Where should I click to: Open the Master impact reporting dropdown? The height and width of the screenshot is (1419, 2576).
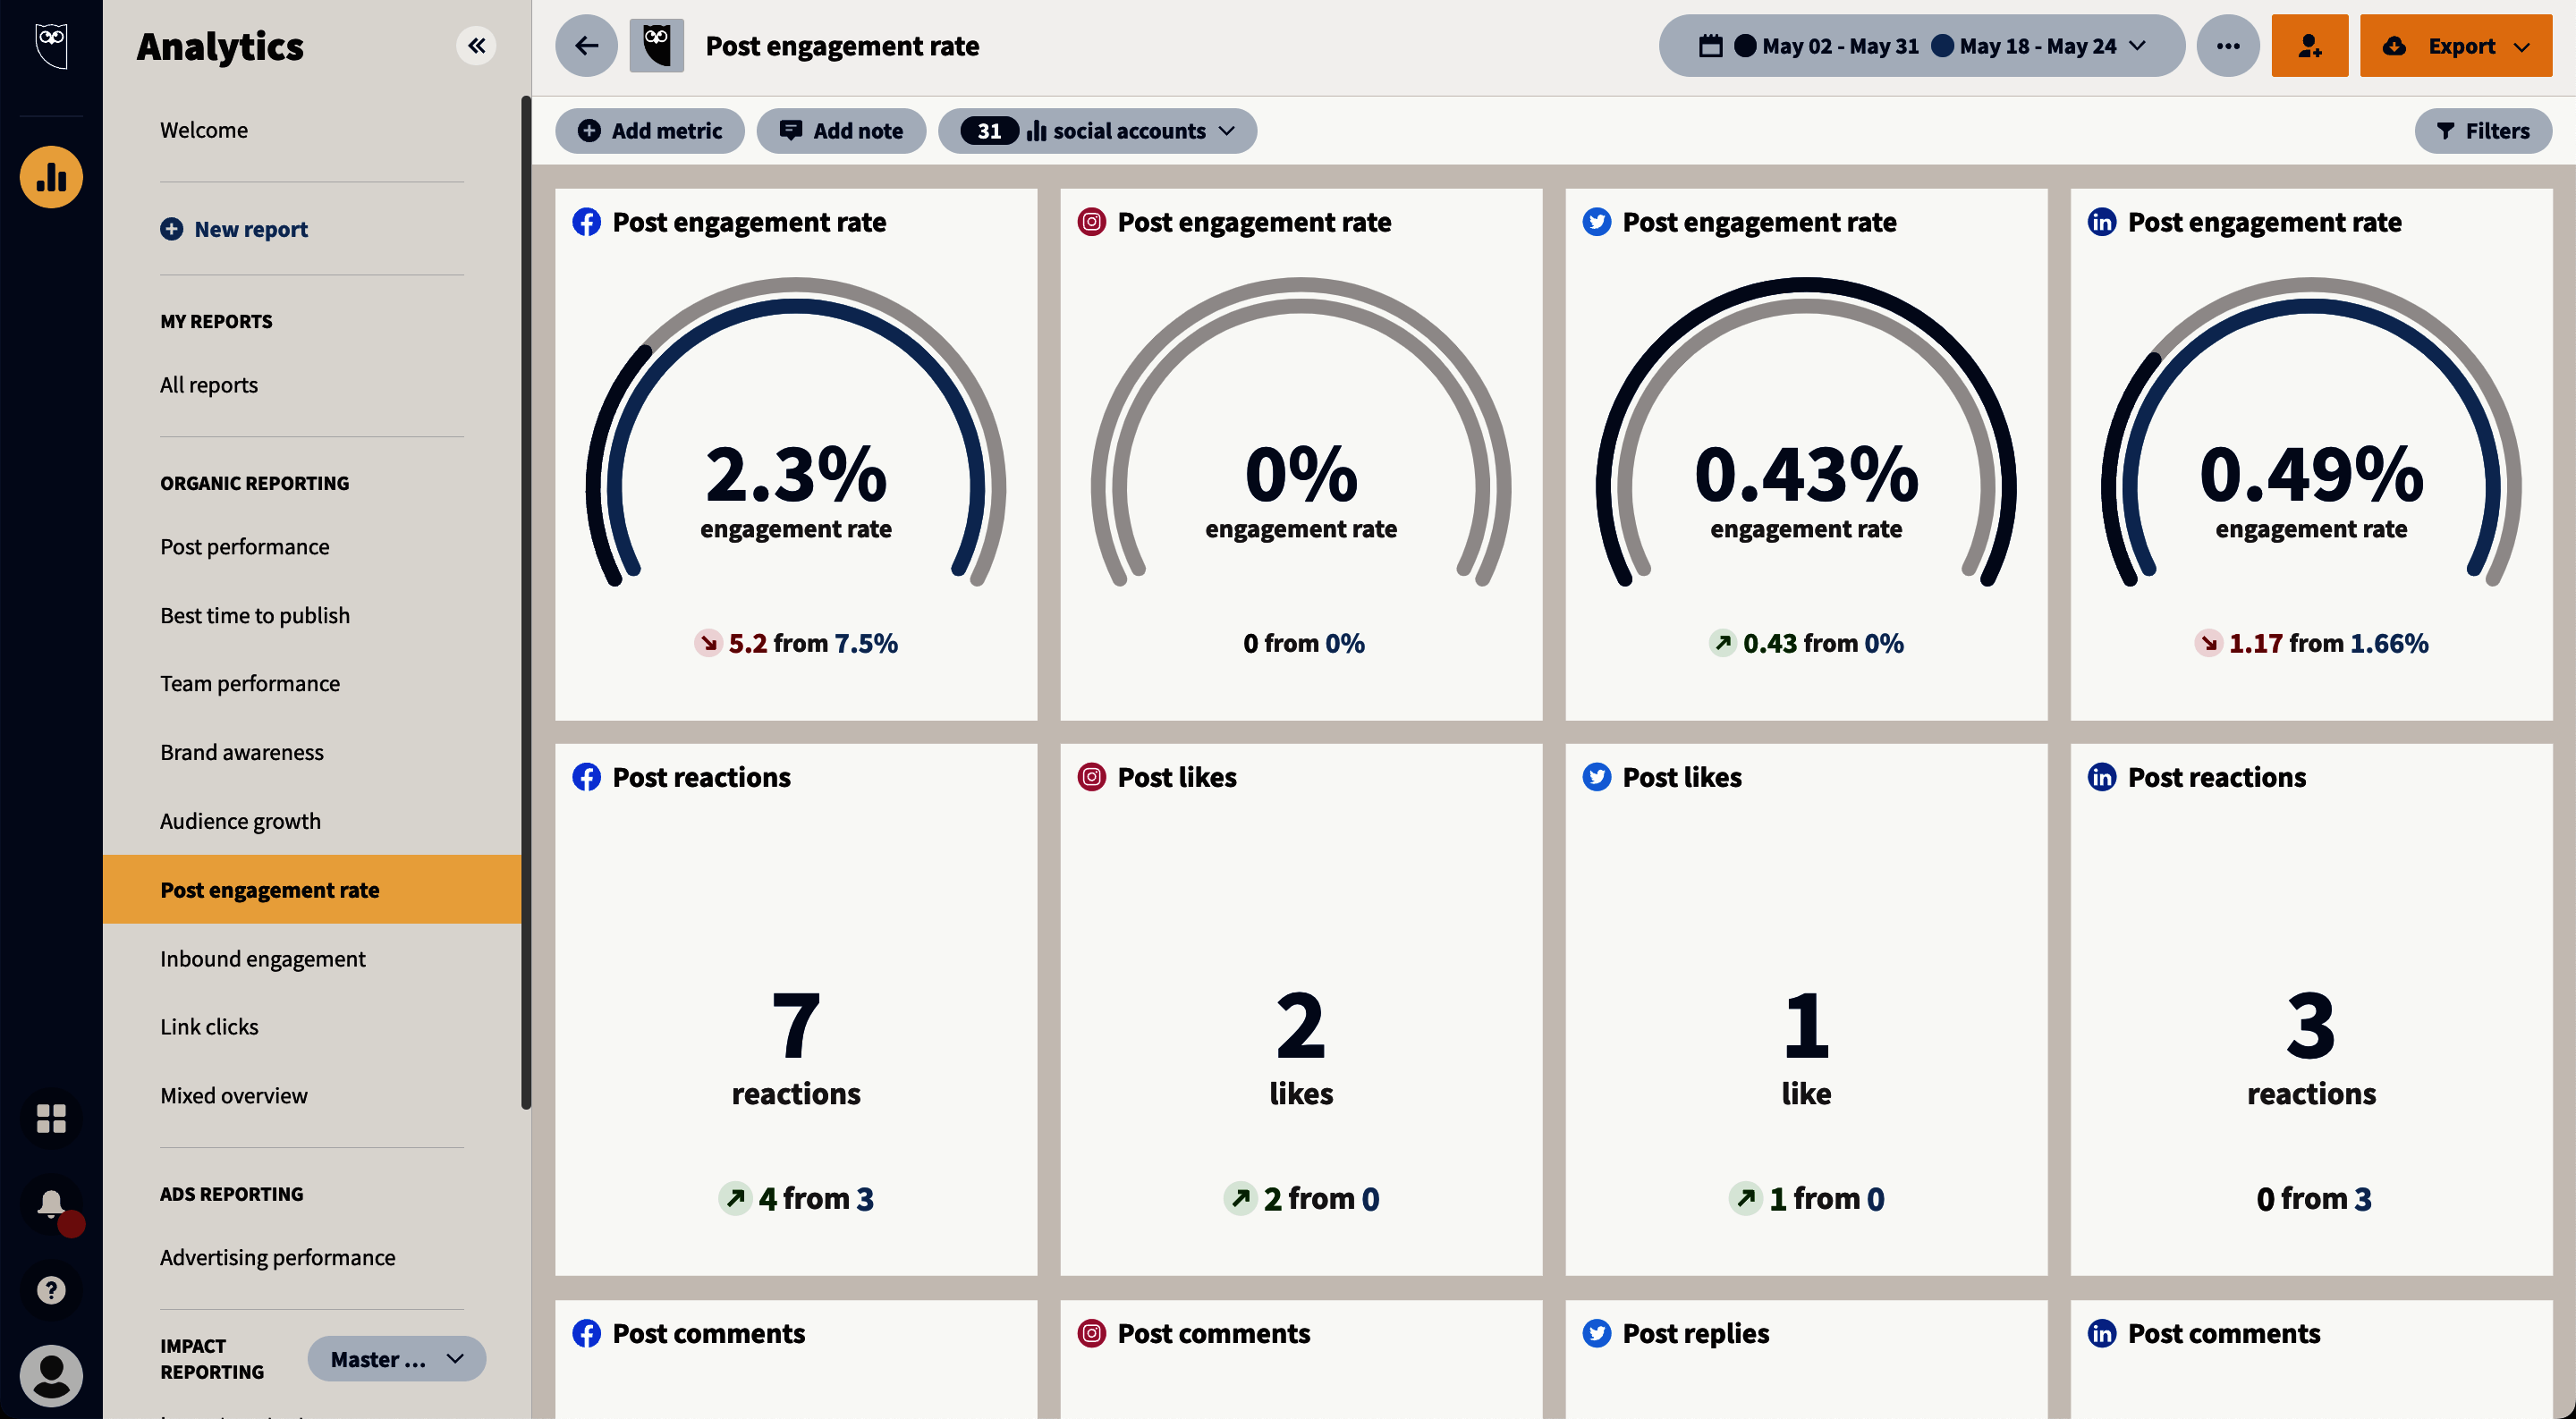[x=396, y=1359]
